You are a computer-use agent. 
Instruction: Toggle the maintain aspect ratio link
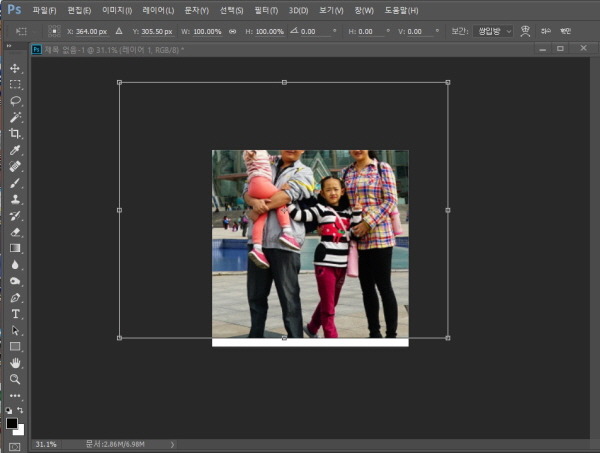click(x=232, y=31)
